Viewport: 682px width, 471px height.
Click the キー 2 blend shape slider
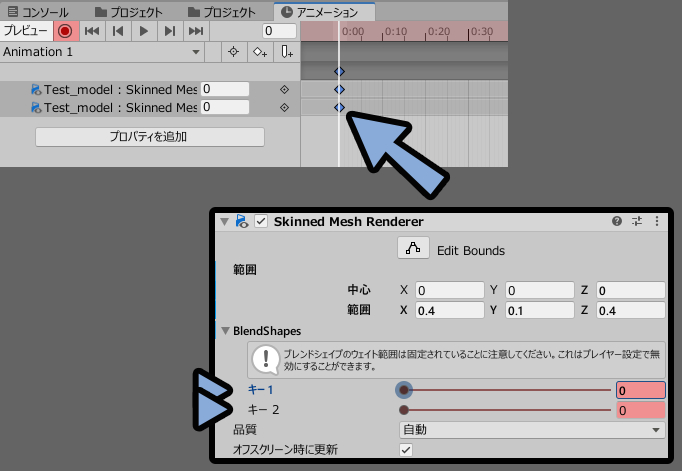click(505, 410)
